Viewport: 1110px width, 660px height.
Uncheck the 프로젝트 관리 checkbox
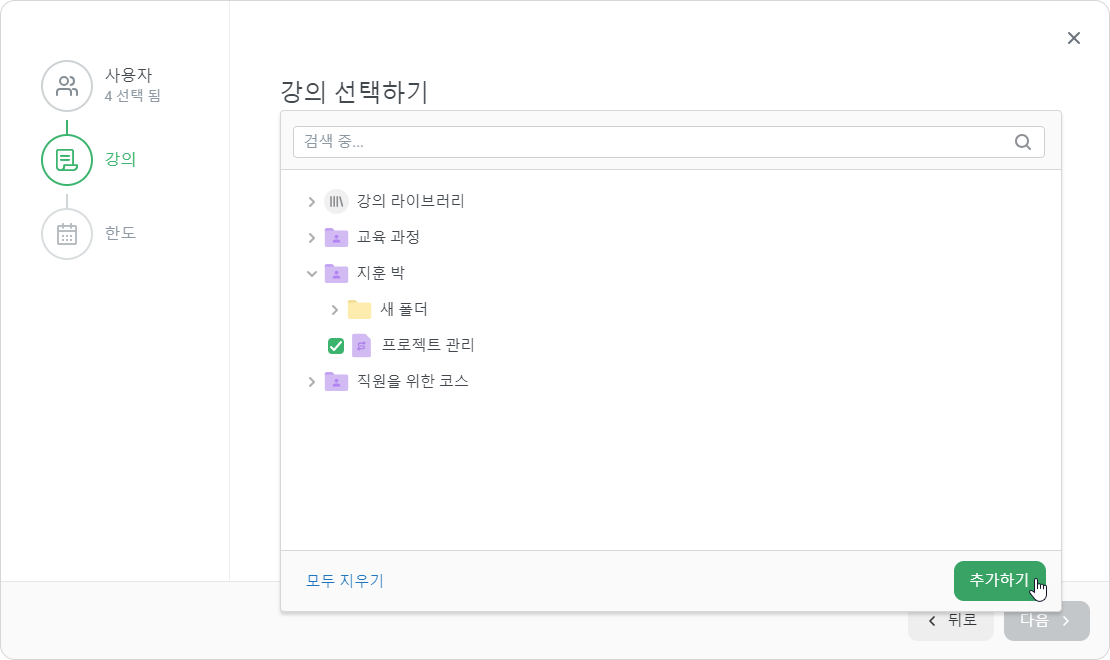point(336,346)
